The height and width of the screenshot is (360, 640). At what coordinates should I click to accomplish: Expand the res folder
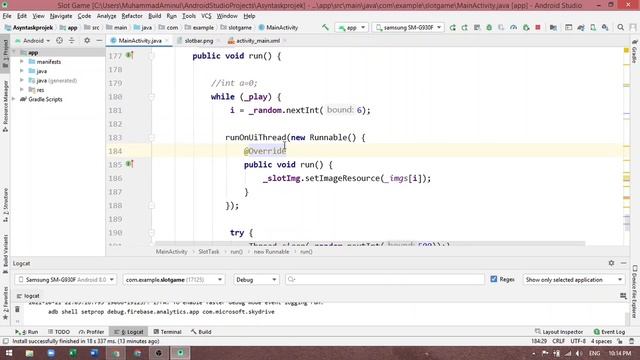click(x=22, y=90)
